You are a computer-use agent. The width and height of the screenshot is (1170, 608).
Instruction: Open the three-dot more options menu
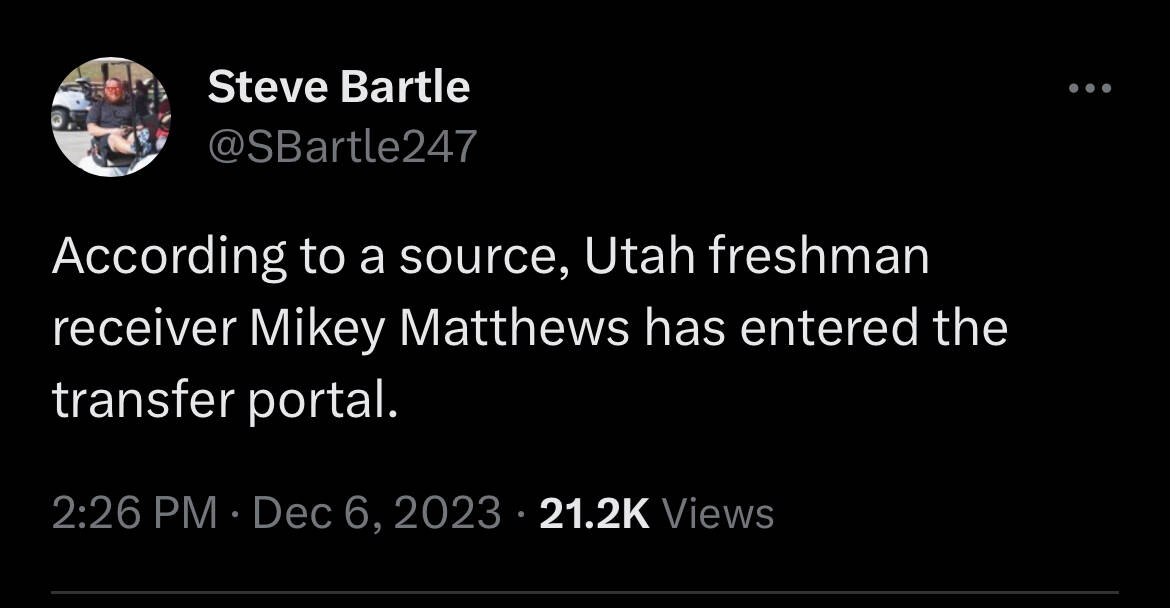1089,89
